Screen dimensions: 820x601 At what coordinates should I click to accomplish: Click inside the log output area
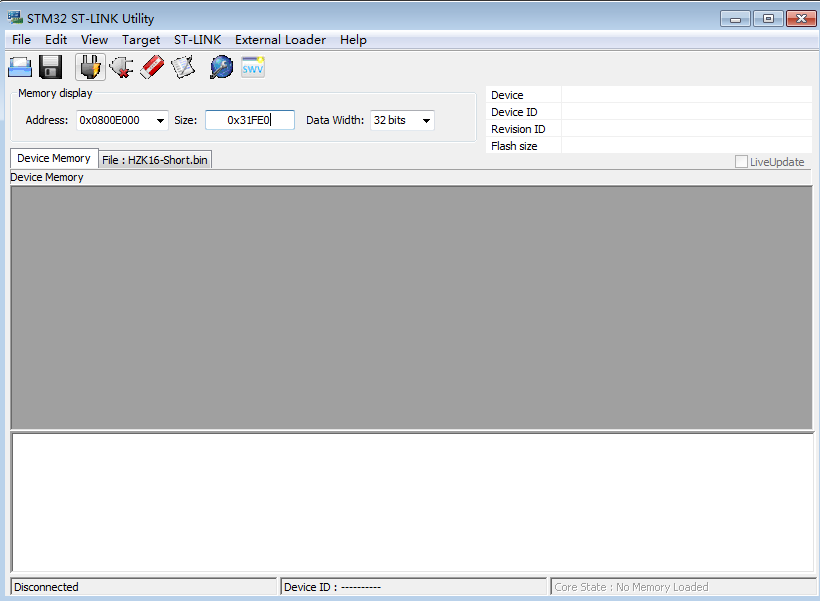click(x=412, y=503)
